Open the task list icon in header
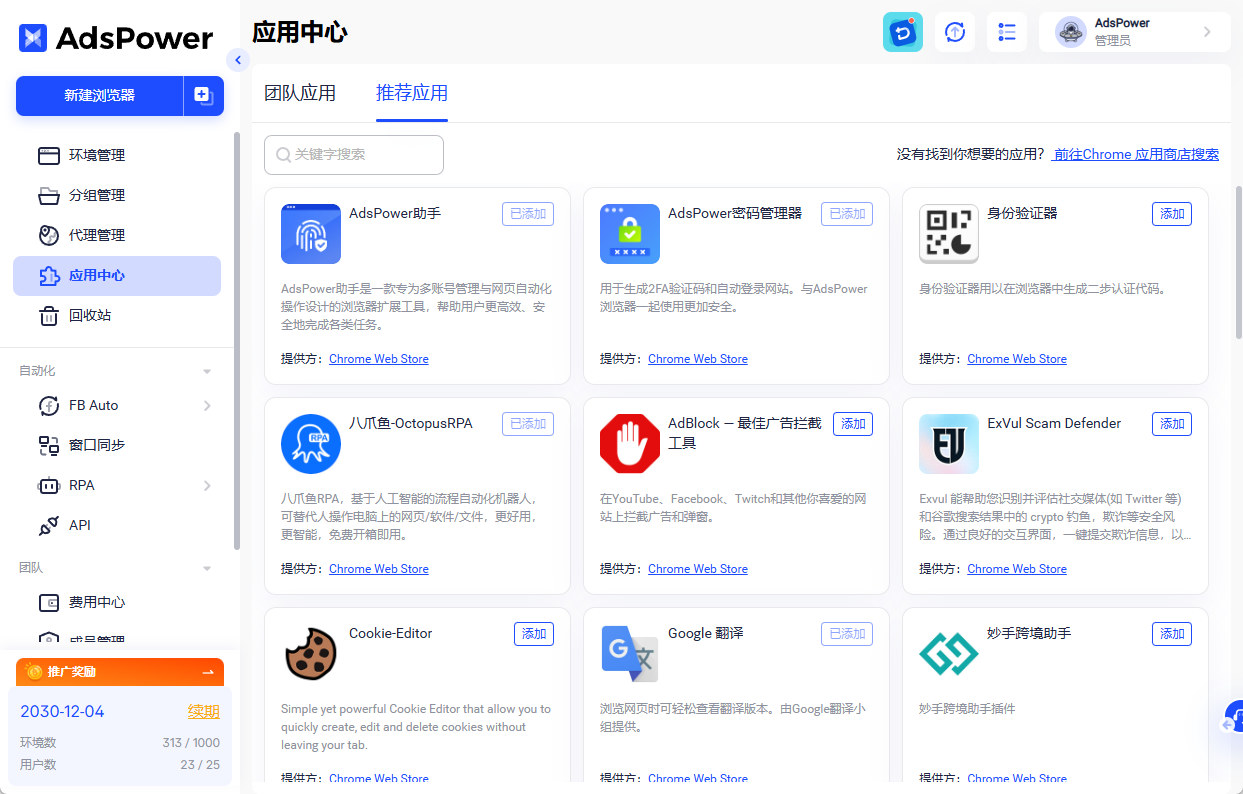This screenshot has height=794, width=1243. tap(1007, 32)
